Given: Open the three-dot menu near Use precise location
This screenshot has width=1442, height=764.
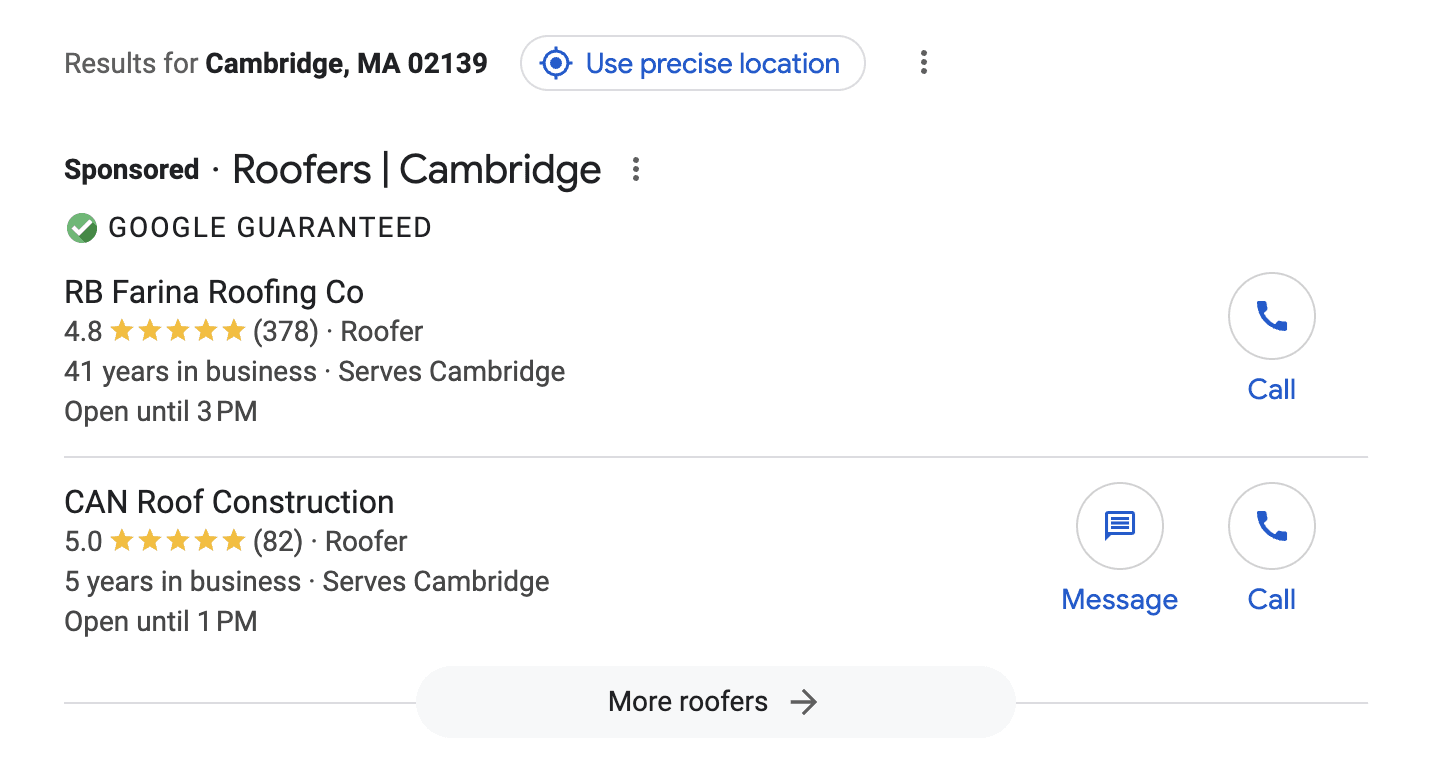Looking at the screenshot, I should [923, 62].
